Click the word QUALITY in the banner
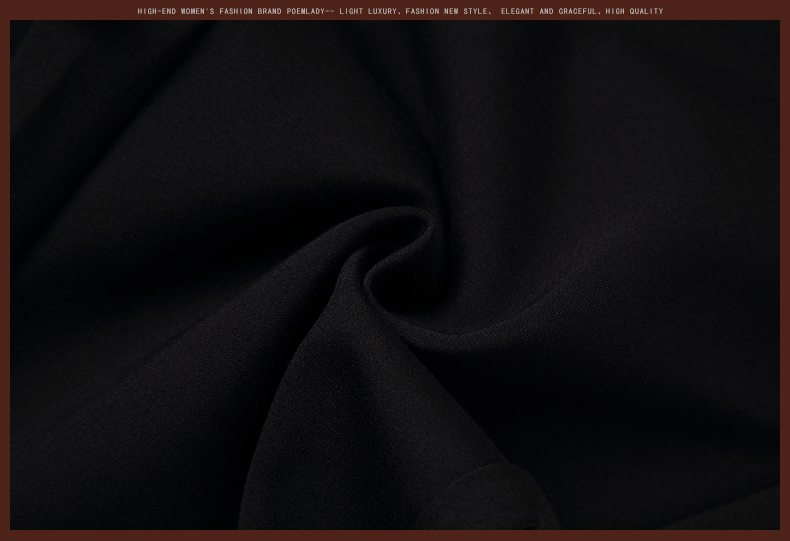This screenshot has width=790, height=541. pyautogui.click(x=646, y=12)
